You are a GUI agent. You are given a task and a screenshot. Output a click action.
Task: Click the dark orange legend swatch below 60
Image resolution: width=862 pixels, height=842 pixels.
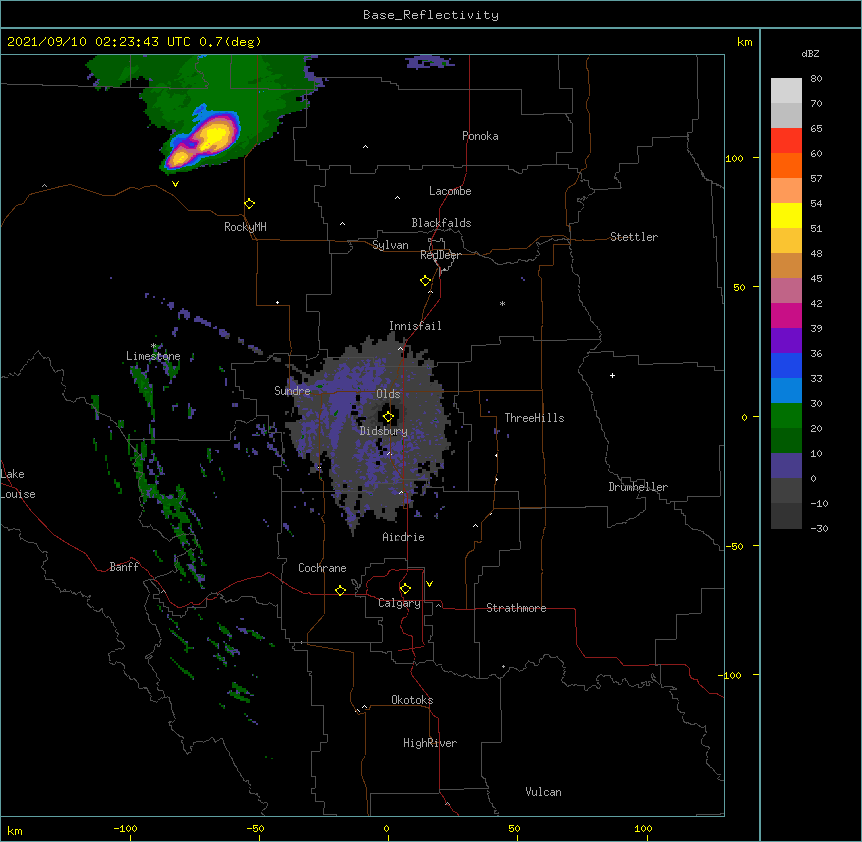[x=786, y=165]
